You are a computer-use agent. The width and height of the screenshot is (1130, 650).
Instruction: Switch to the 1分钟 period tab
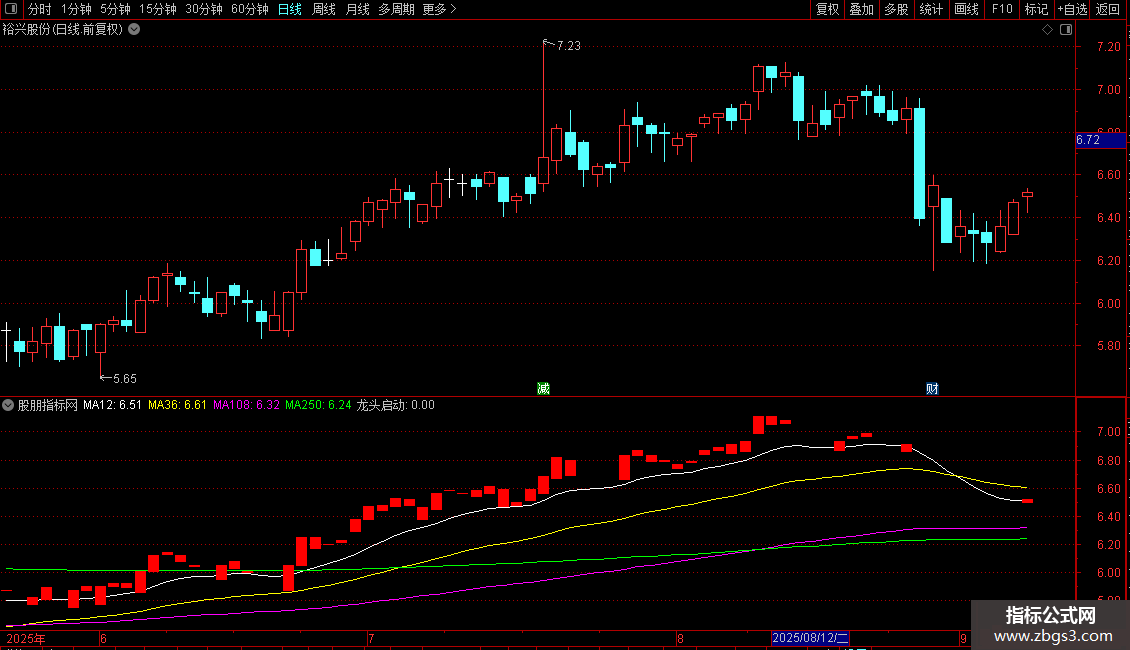coord(76,9)
